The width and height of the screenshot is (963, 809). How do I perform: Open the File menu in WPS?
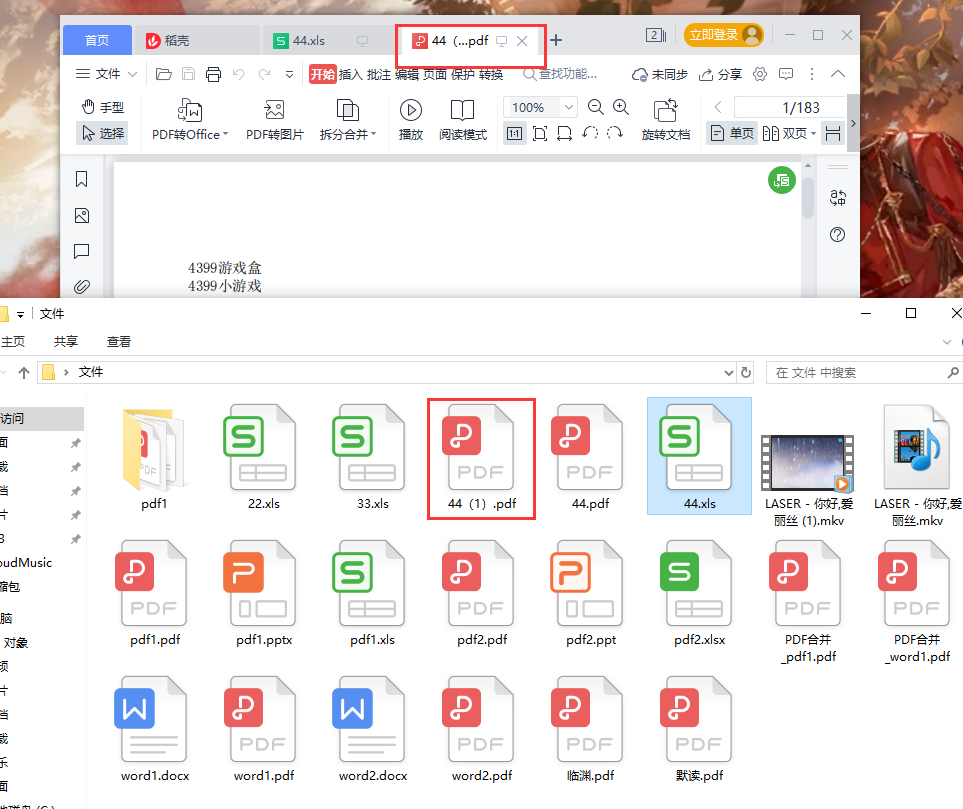98,74
